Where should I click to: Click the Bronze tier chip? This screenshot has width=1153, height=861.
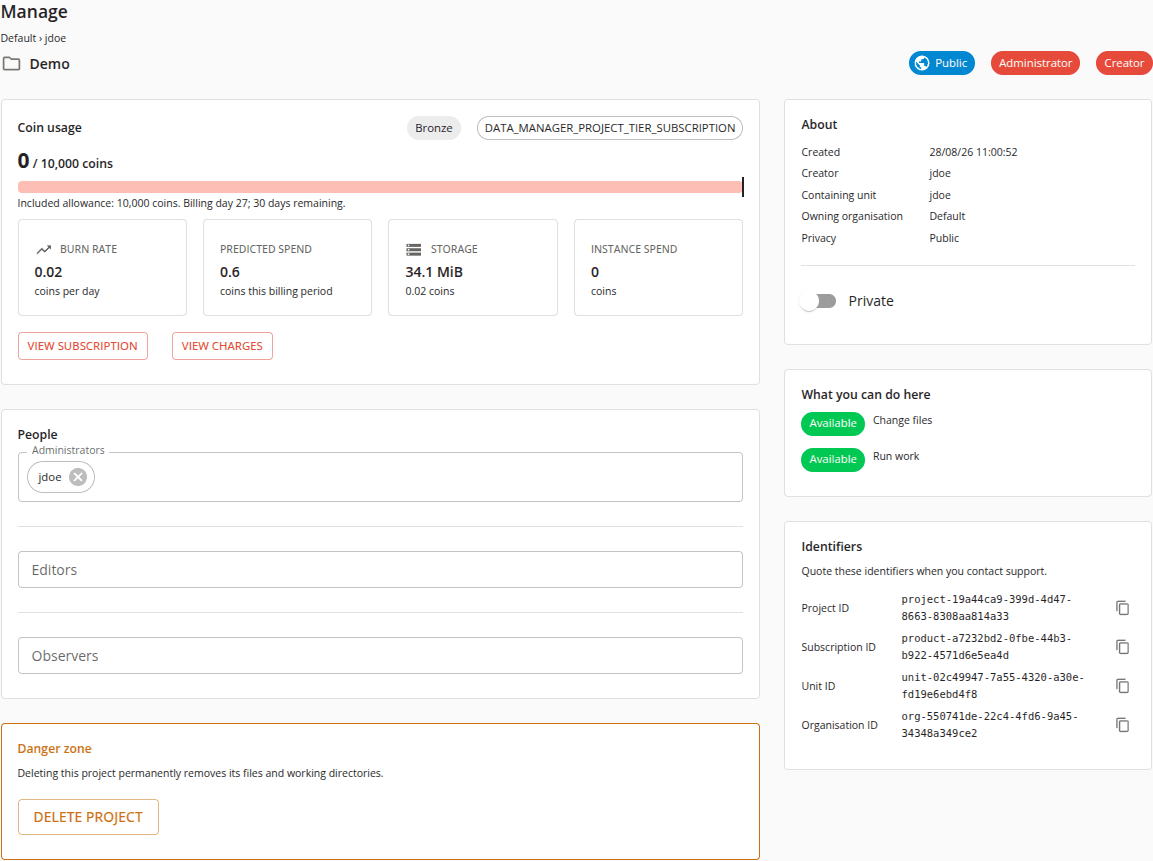[x=434, y=128]
